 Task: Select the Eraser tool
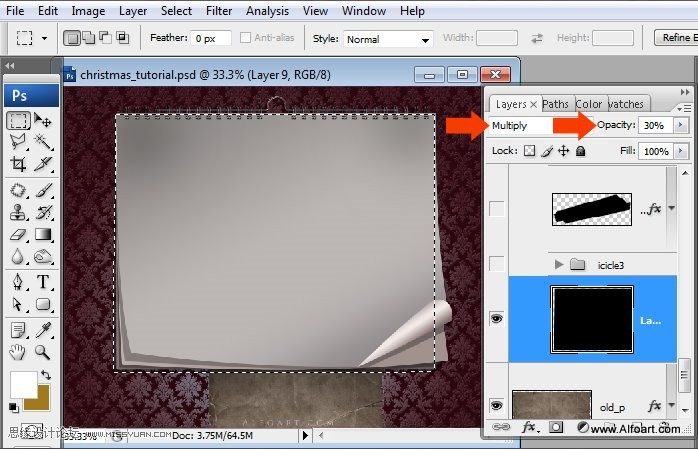coord(18,235)
